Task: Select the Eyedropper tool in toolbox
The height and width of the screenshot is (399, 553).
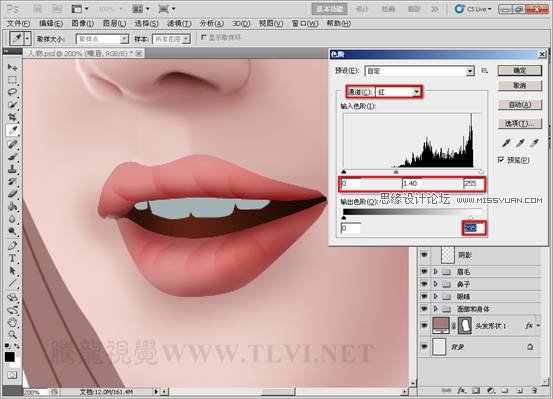Action: 12,130
